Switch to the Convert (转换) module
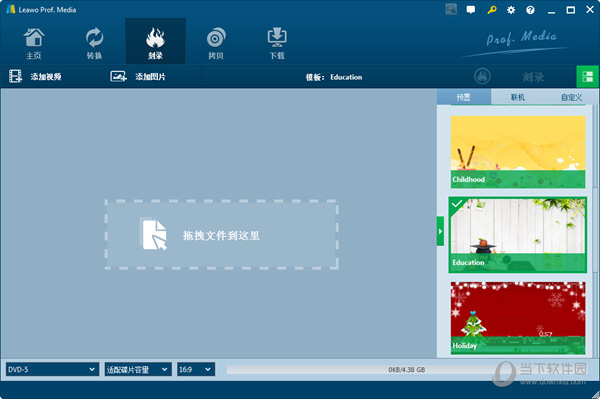This screenshot has height=399, width=600. click(94, 42)
